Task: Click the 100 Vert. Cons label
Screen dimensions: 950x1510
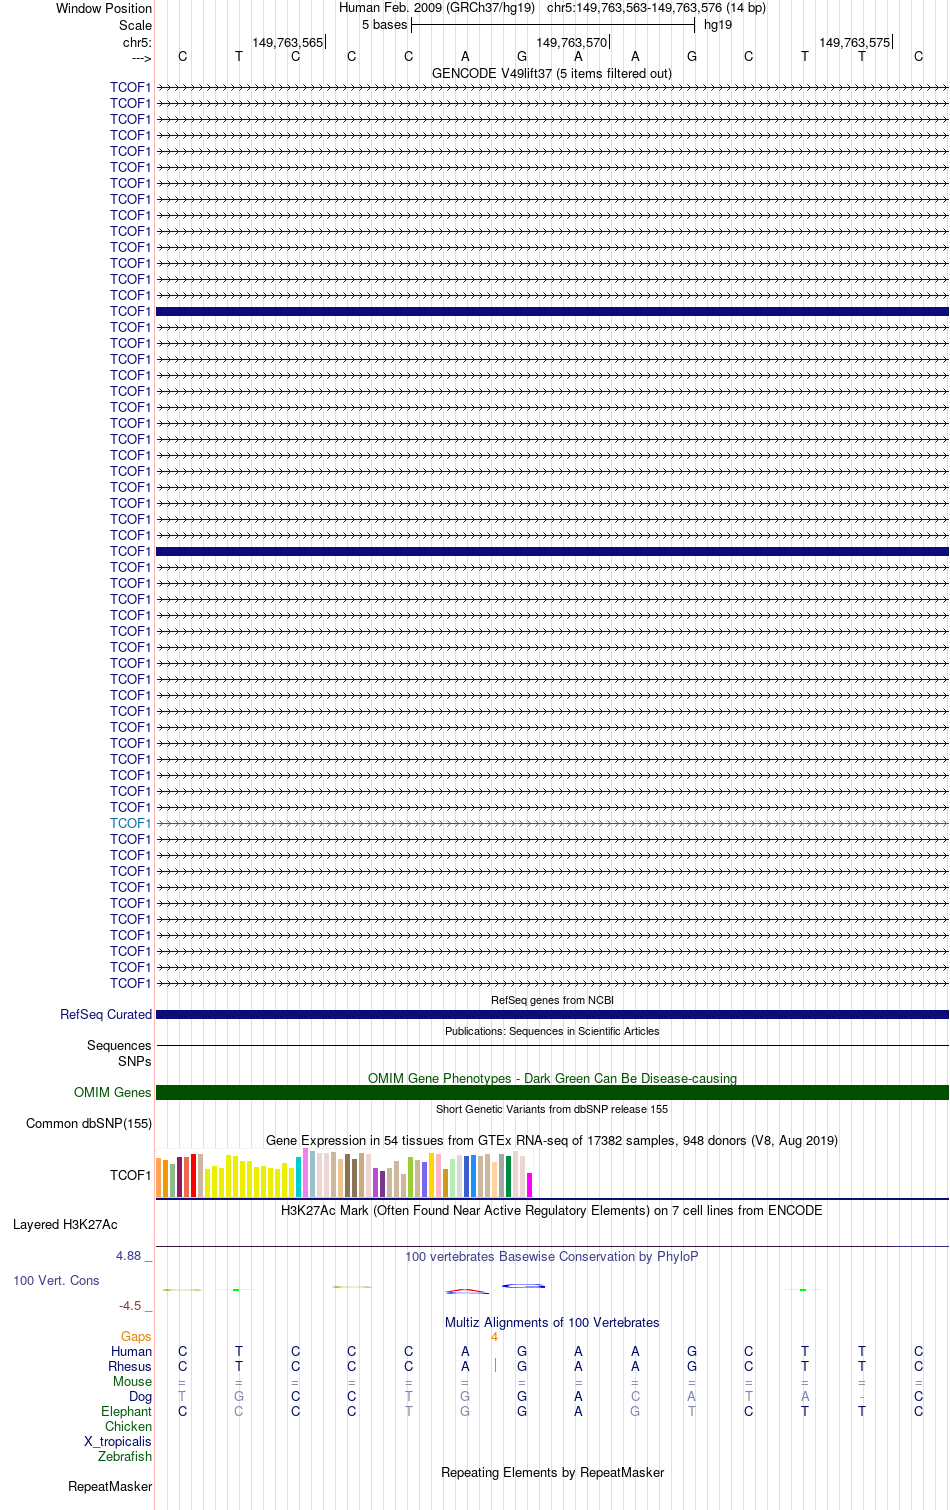Action: (x=56, y=1280)
